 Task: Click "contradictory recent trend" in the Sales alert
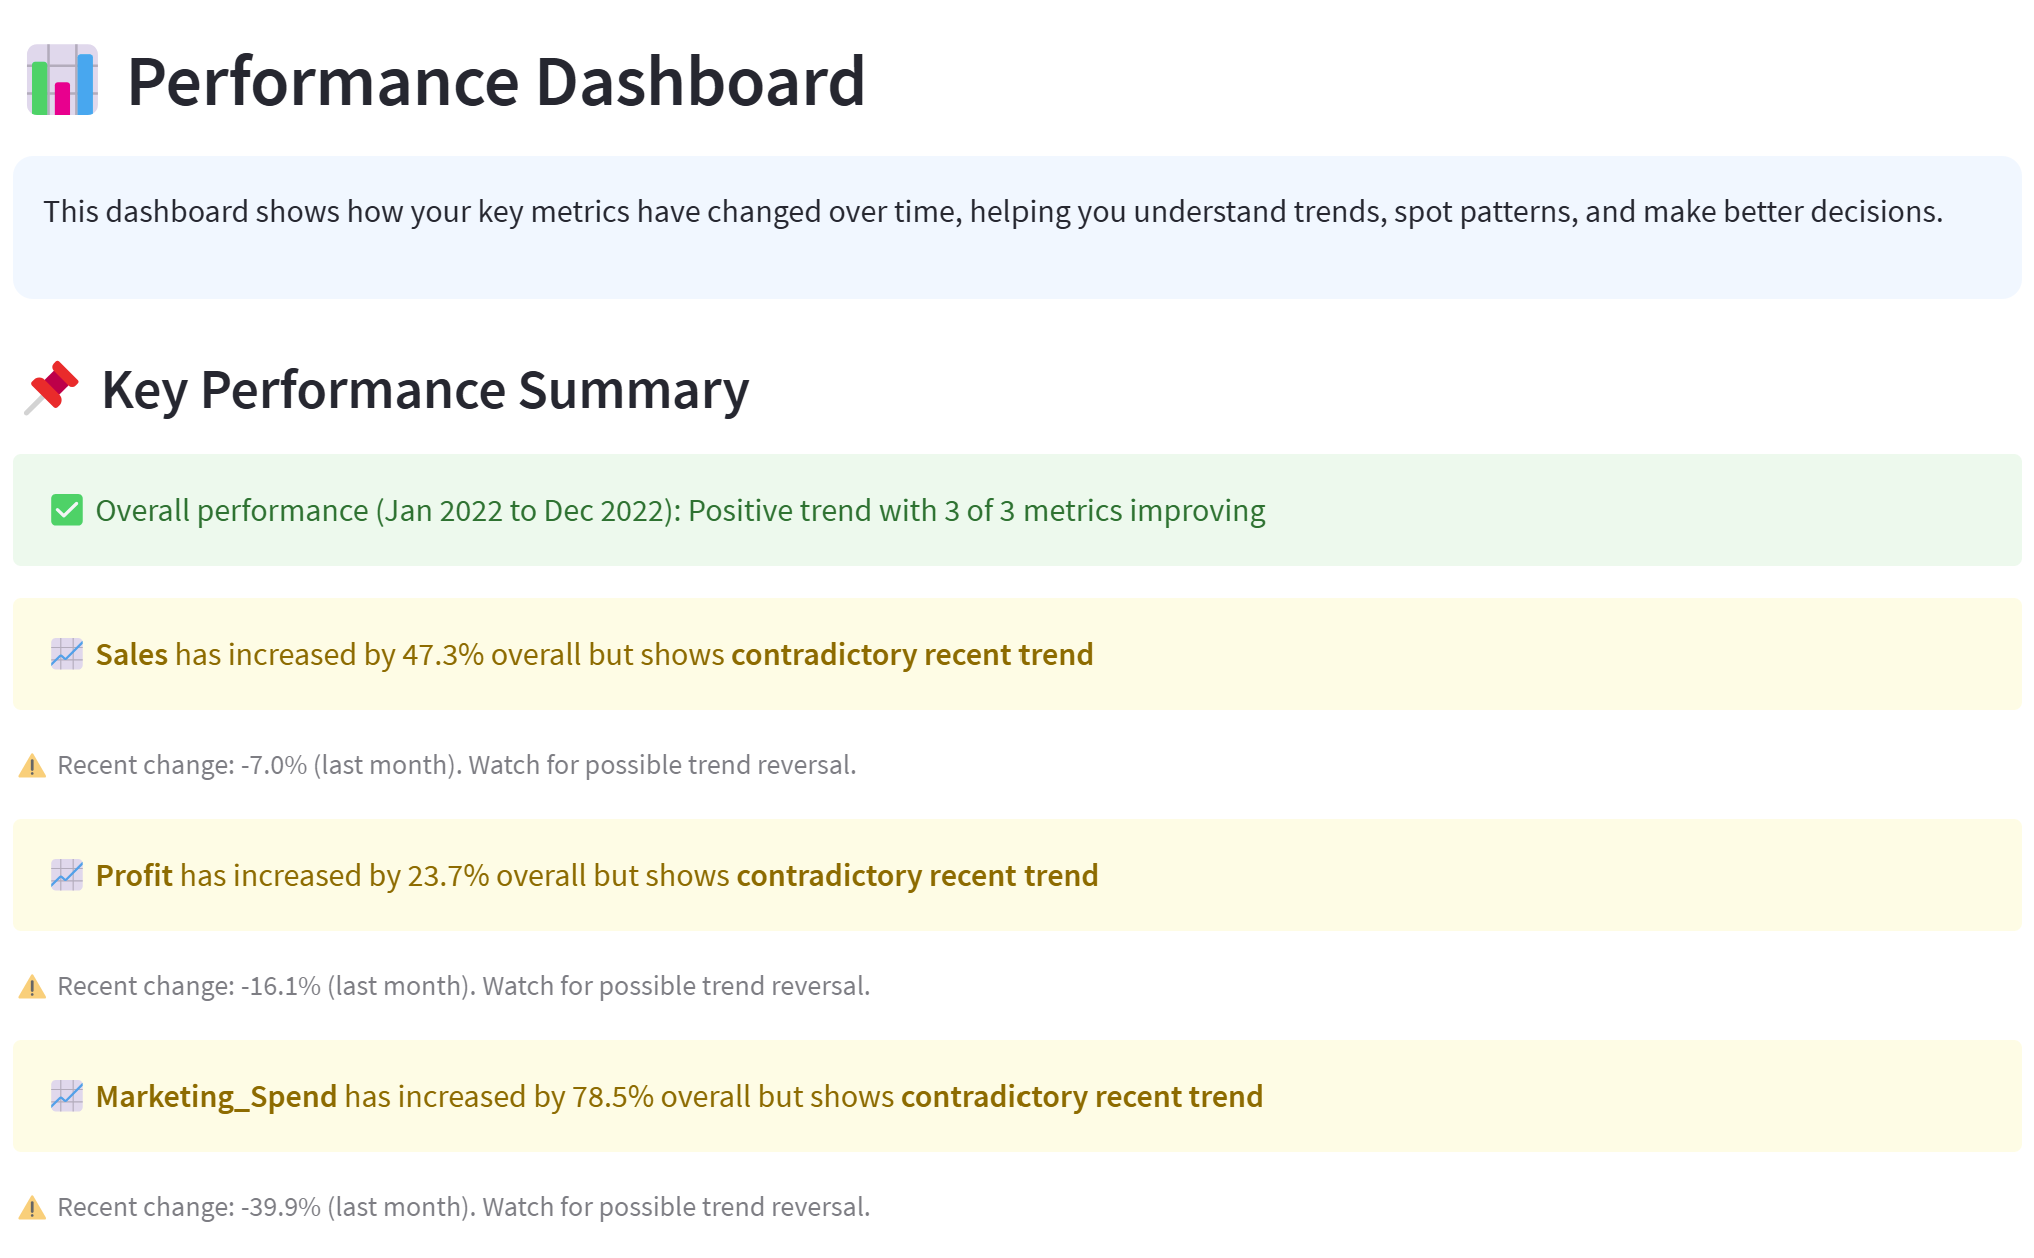(x=912, y=654)
